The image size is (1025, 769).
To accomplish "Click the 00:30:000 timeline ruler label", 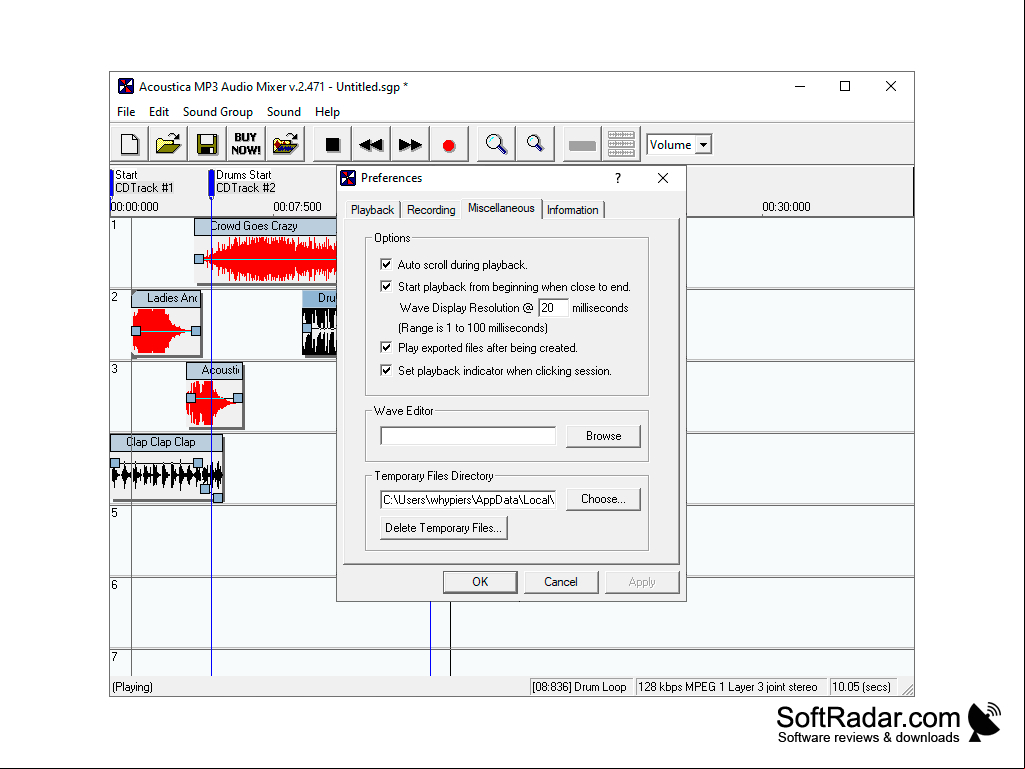I will (786, 207).
